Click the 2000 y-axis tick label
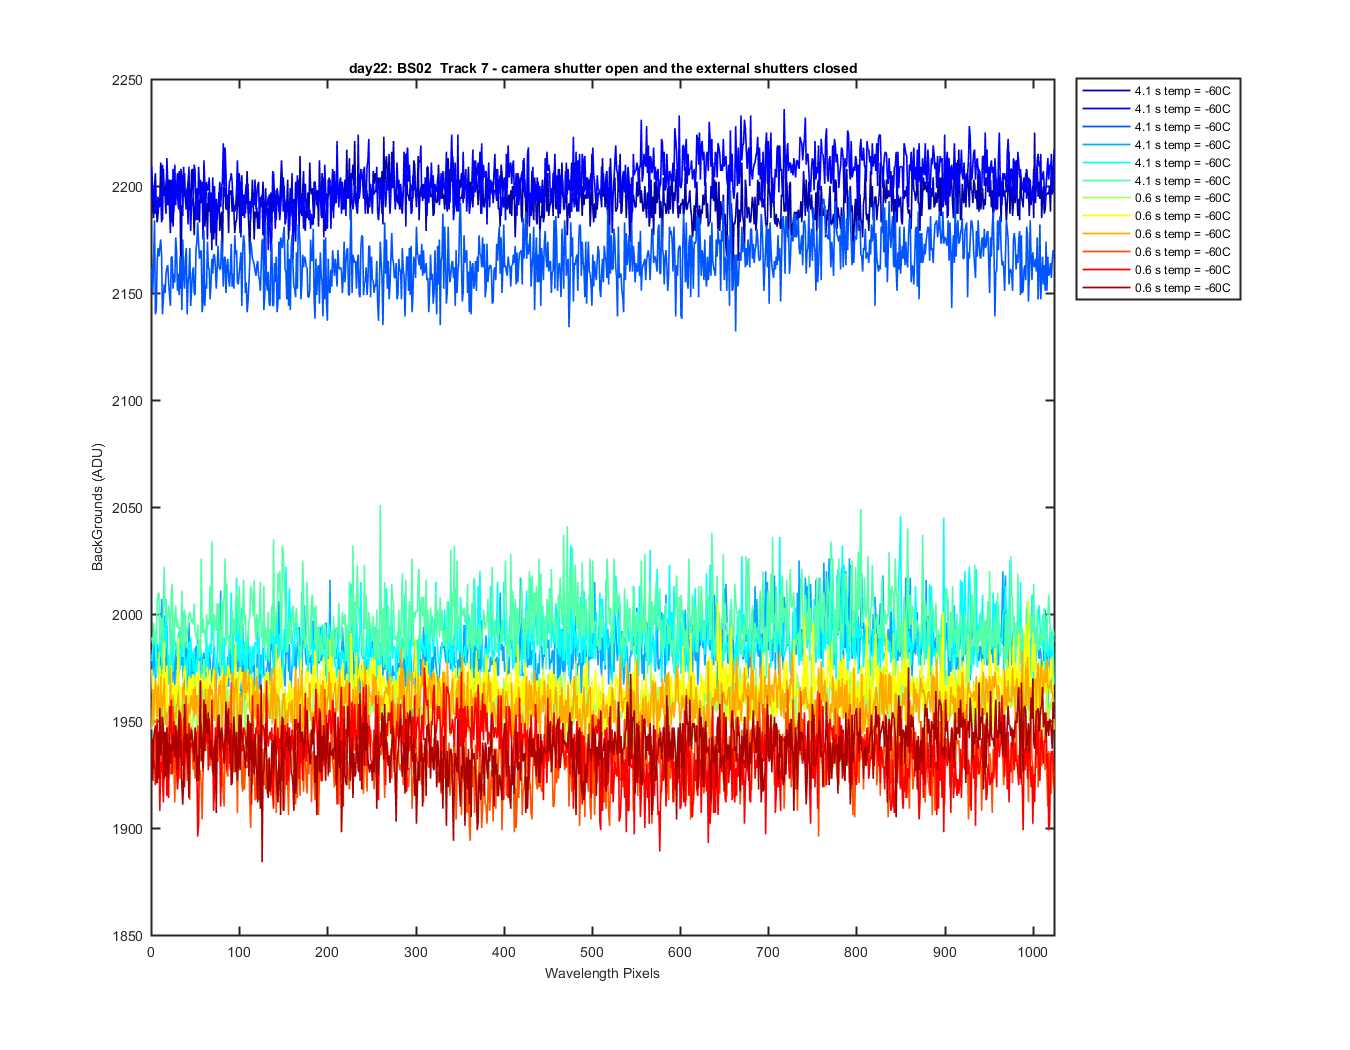This screenshot has width=1350, height=1050. coord(128,615)
